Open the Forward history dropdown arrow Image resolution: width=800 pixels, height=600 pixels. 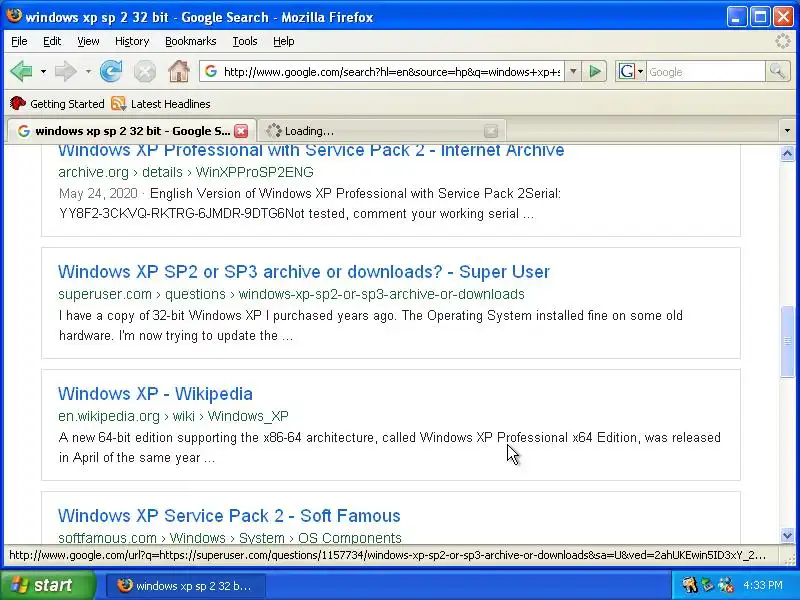pyautogui.click(x=88, y=72)
